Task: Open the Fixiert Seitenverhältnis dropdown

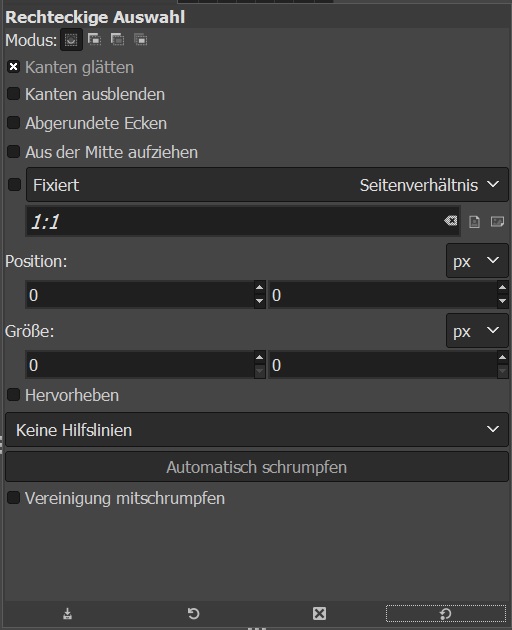Action: click(267, 185)
